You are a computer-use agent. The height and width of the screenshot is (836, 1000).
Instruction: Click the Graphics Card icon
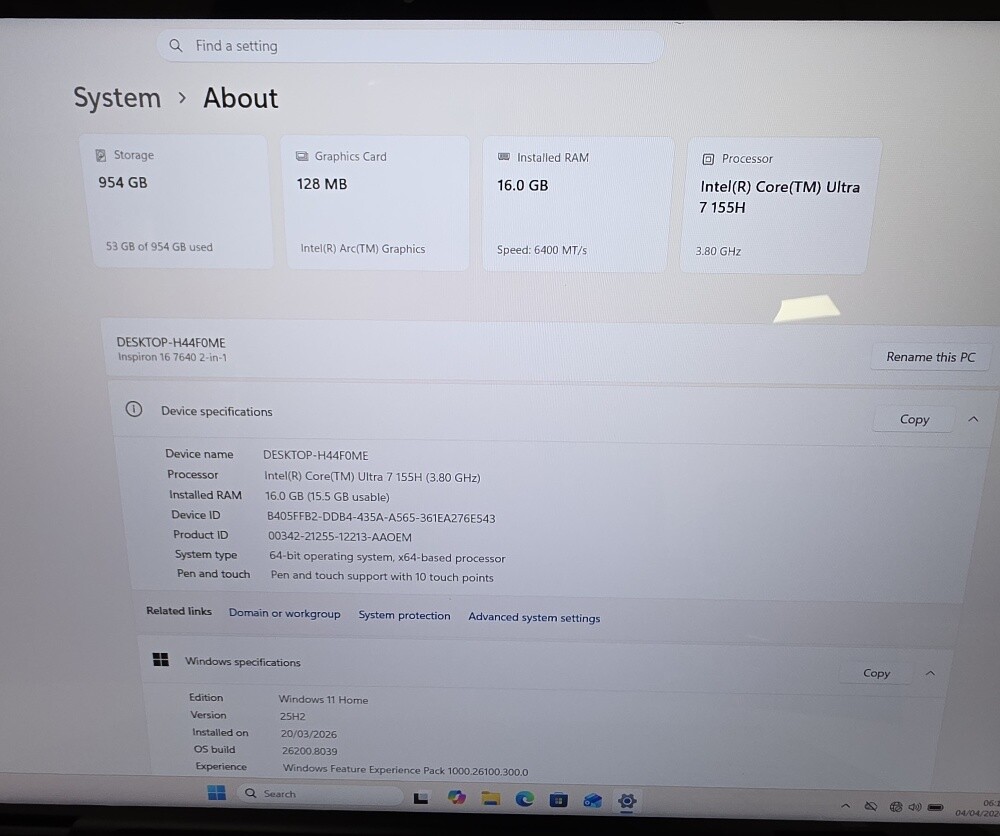click(302, 156)
